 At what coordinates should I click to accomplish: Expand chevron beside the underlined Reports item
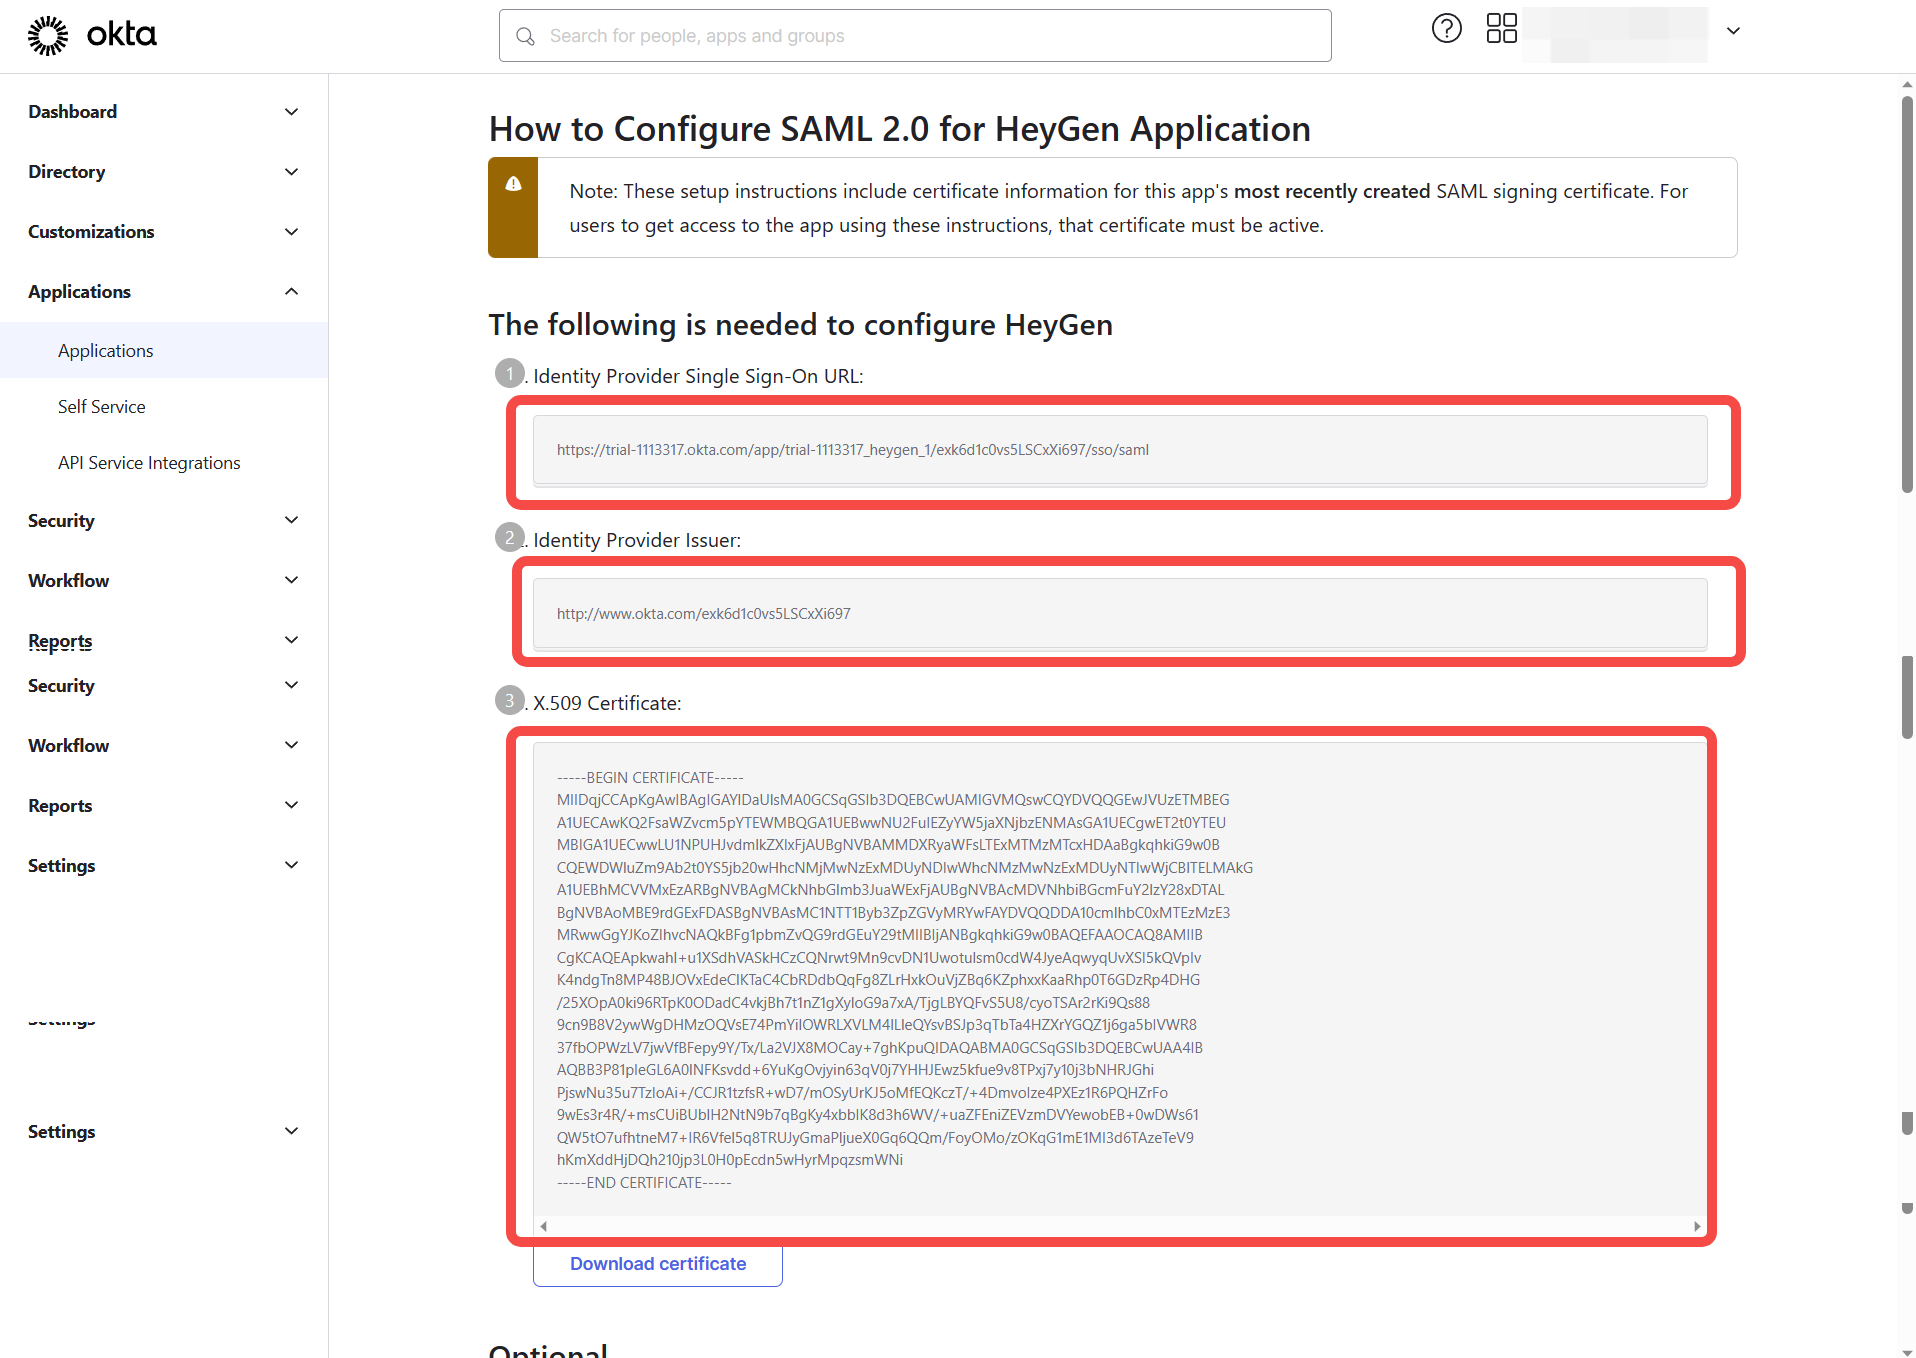(291, 640)
